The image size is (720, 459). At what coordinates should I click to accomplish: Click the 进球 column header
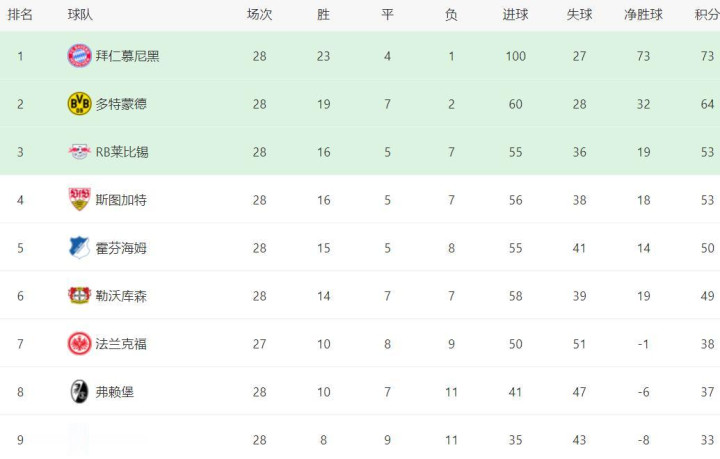click(x=515, y=15)
